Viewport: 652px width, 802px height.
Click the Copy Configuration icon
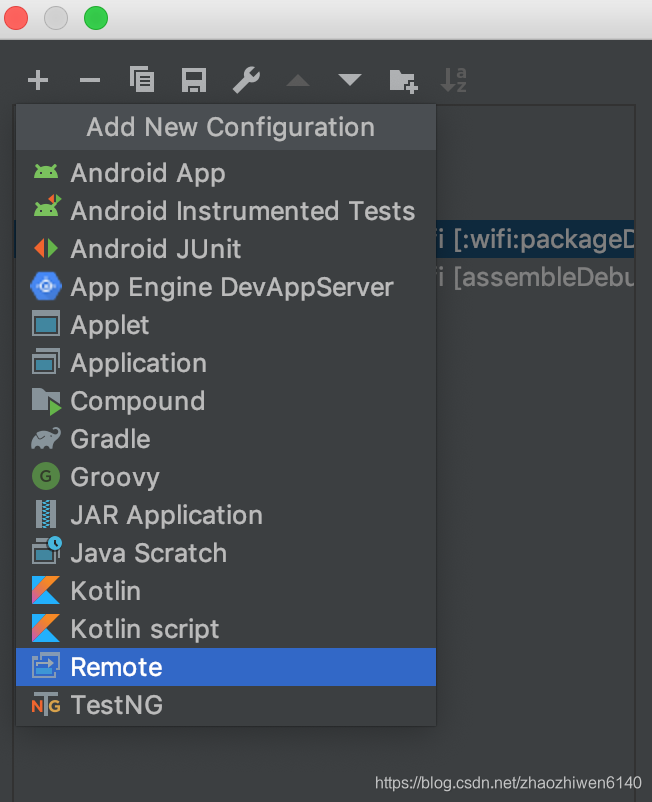click(142, 80)
